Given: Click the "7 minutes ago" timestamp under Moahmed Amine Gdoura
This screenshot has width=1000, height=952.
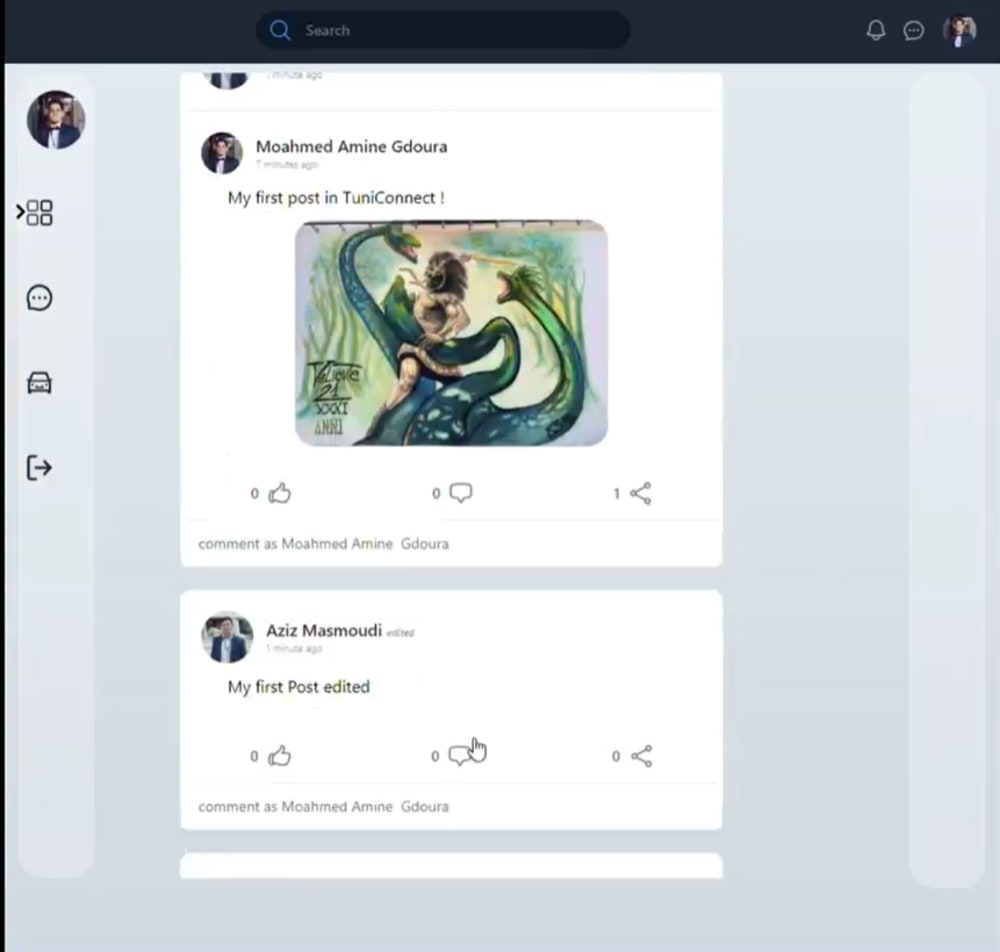Looking at the screenshot, I should 287,165.
